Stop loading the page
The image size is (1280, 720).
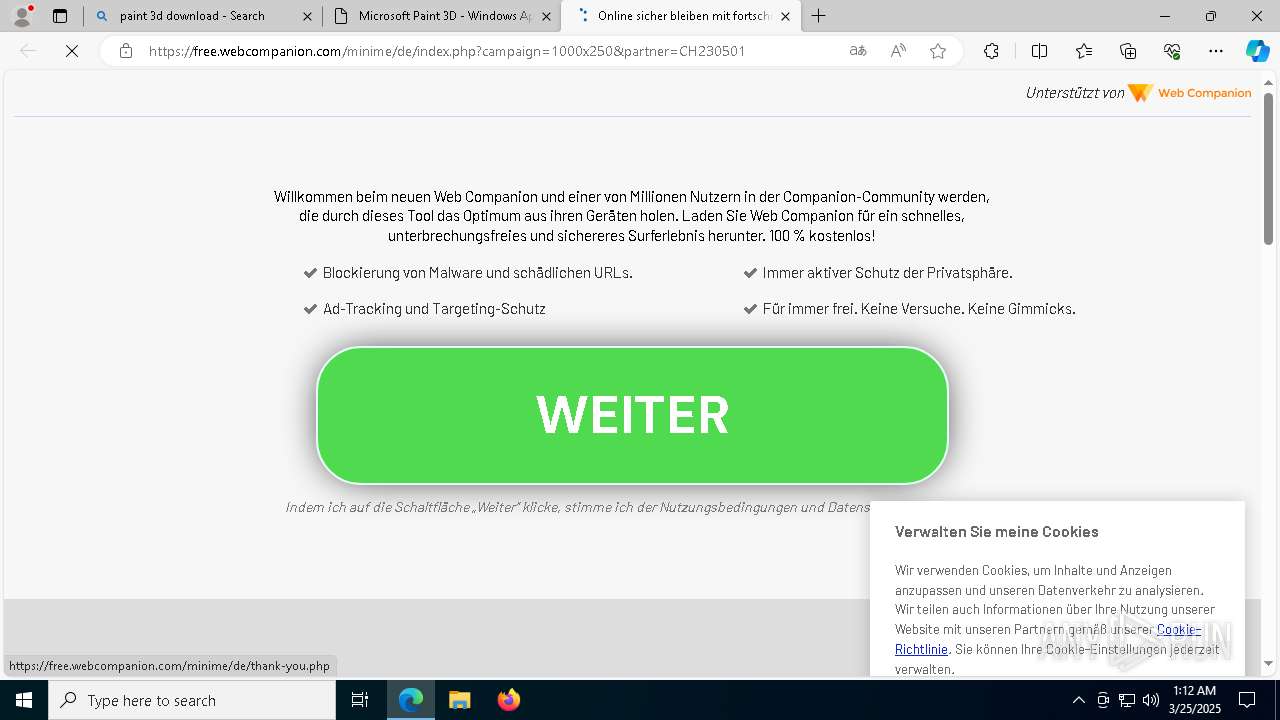tap(72, 51)
